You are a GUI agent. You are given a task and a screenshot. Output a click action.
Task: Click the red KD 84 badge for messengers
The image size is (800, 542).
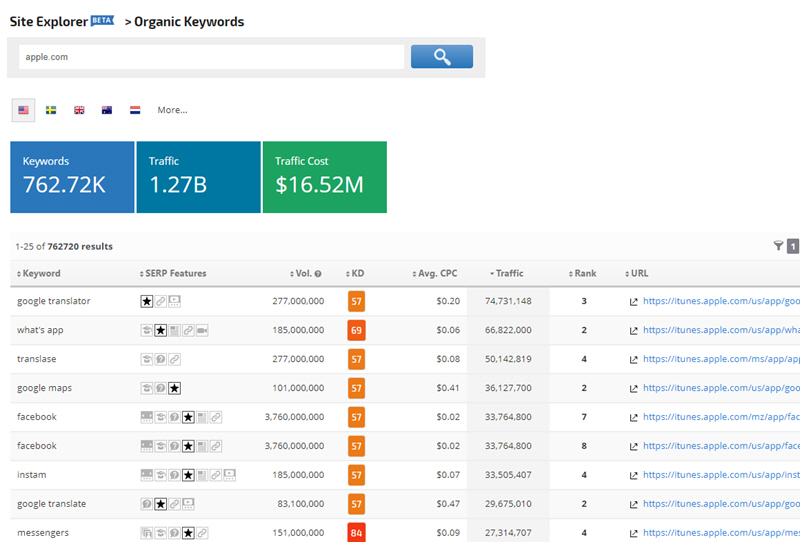[x=355, y=532]
